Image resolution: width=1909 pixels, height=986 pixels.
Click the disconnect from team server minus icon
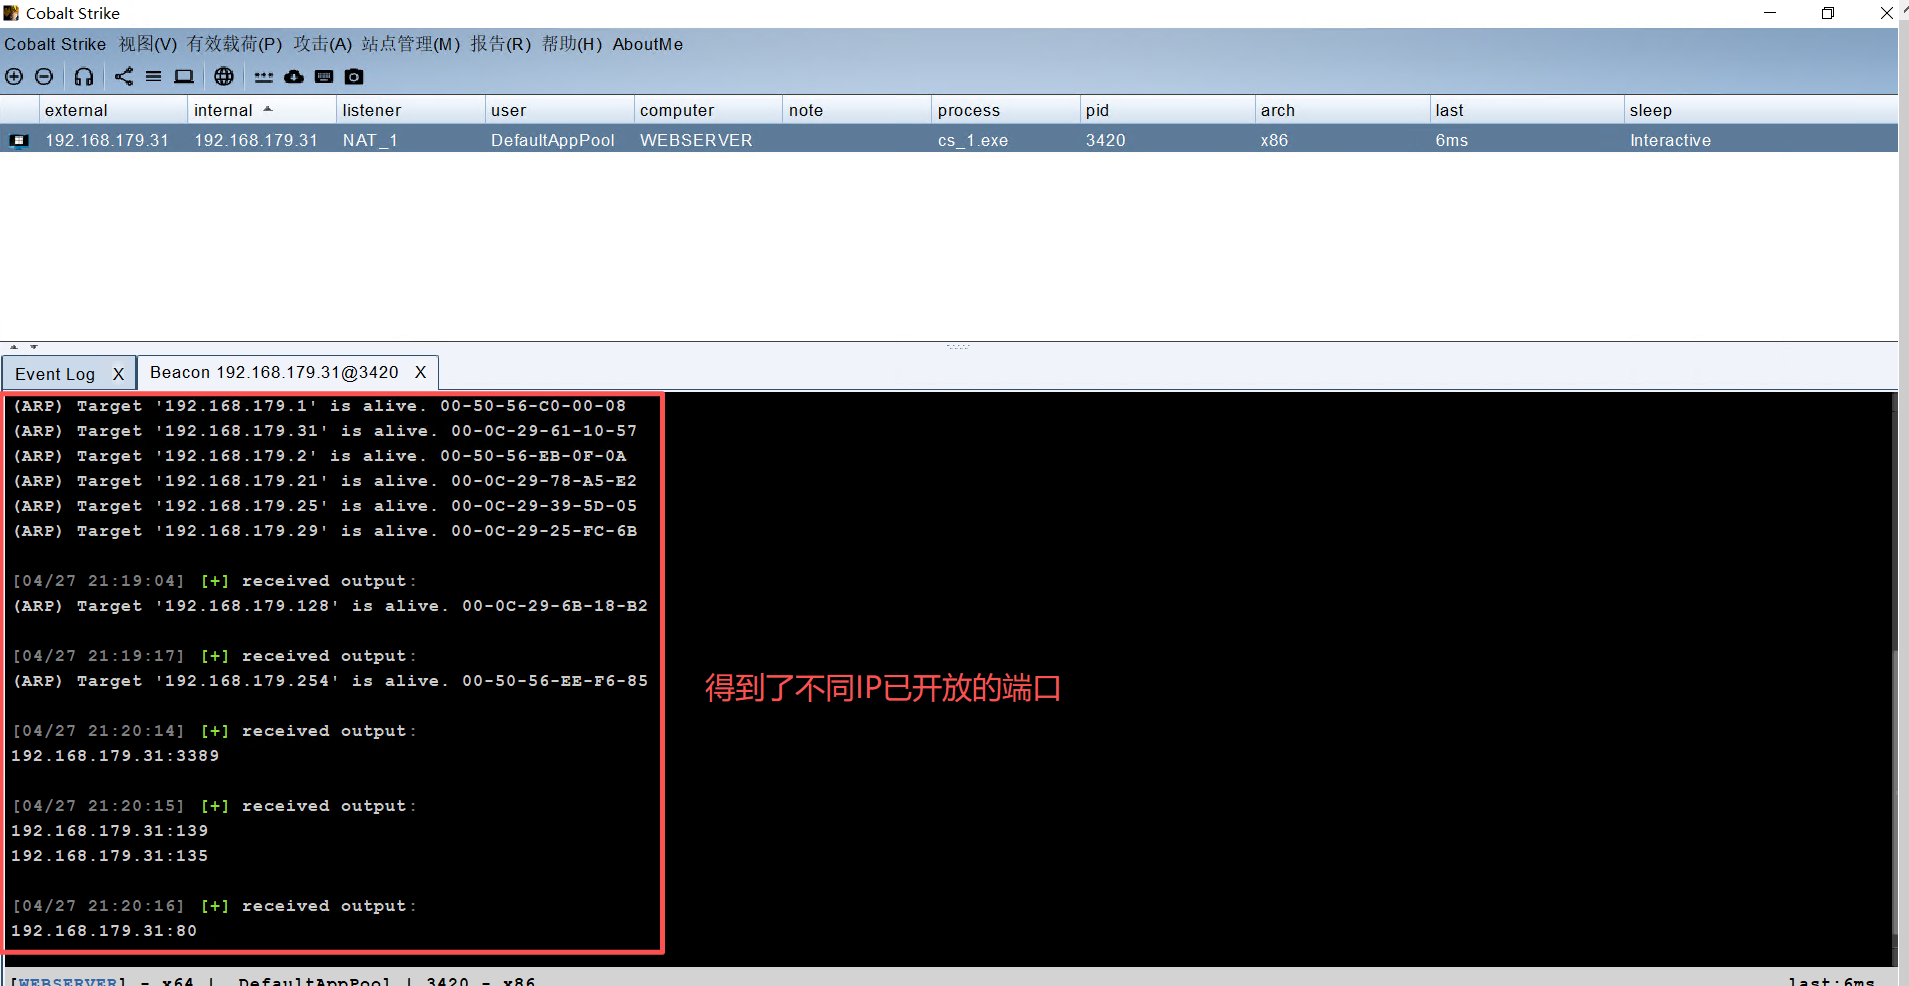[44, 77]
